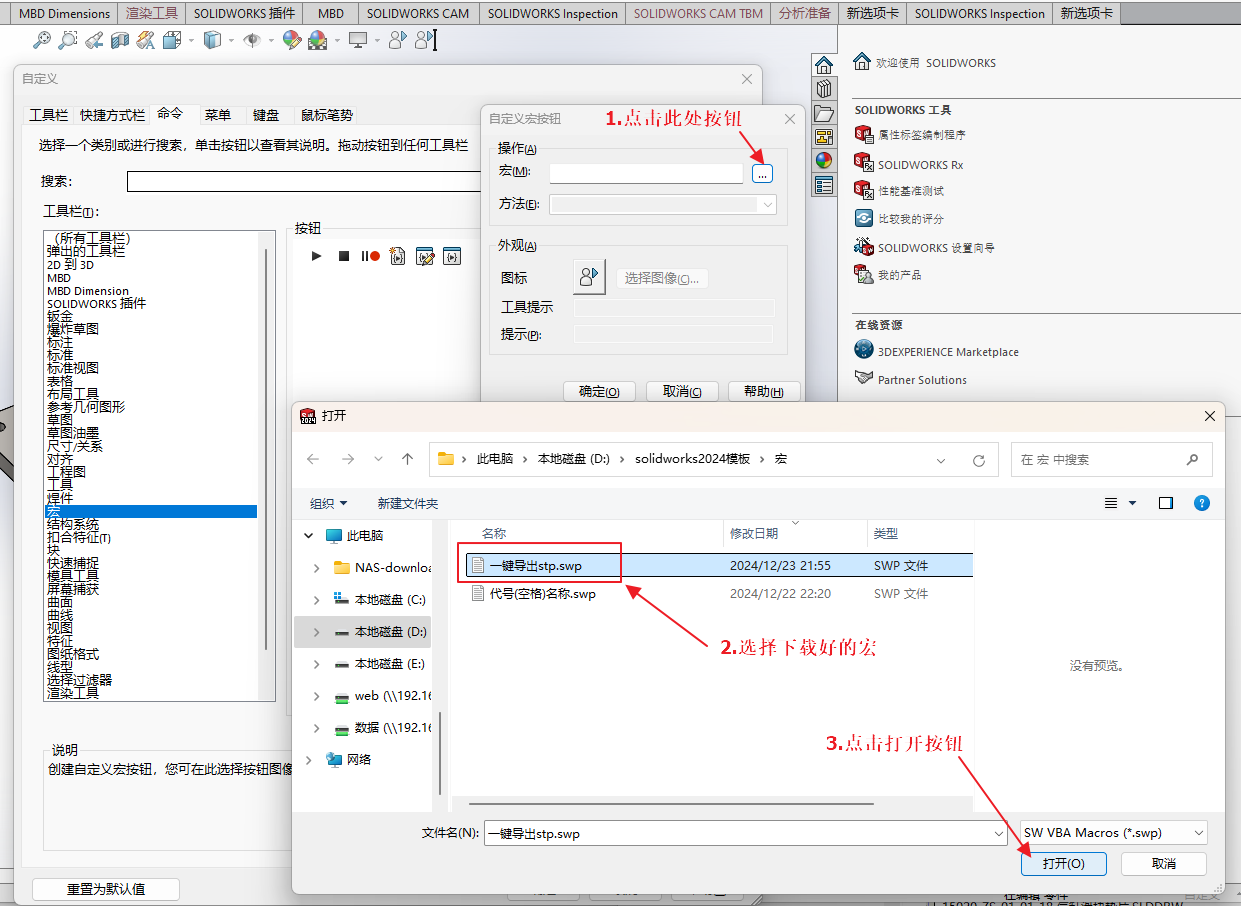The image size is (1241, 906).
Task: Open the Appearances color ball task pane icon
Action: 824,161
